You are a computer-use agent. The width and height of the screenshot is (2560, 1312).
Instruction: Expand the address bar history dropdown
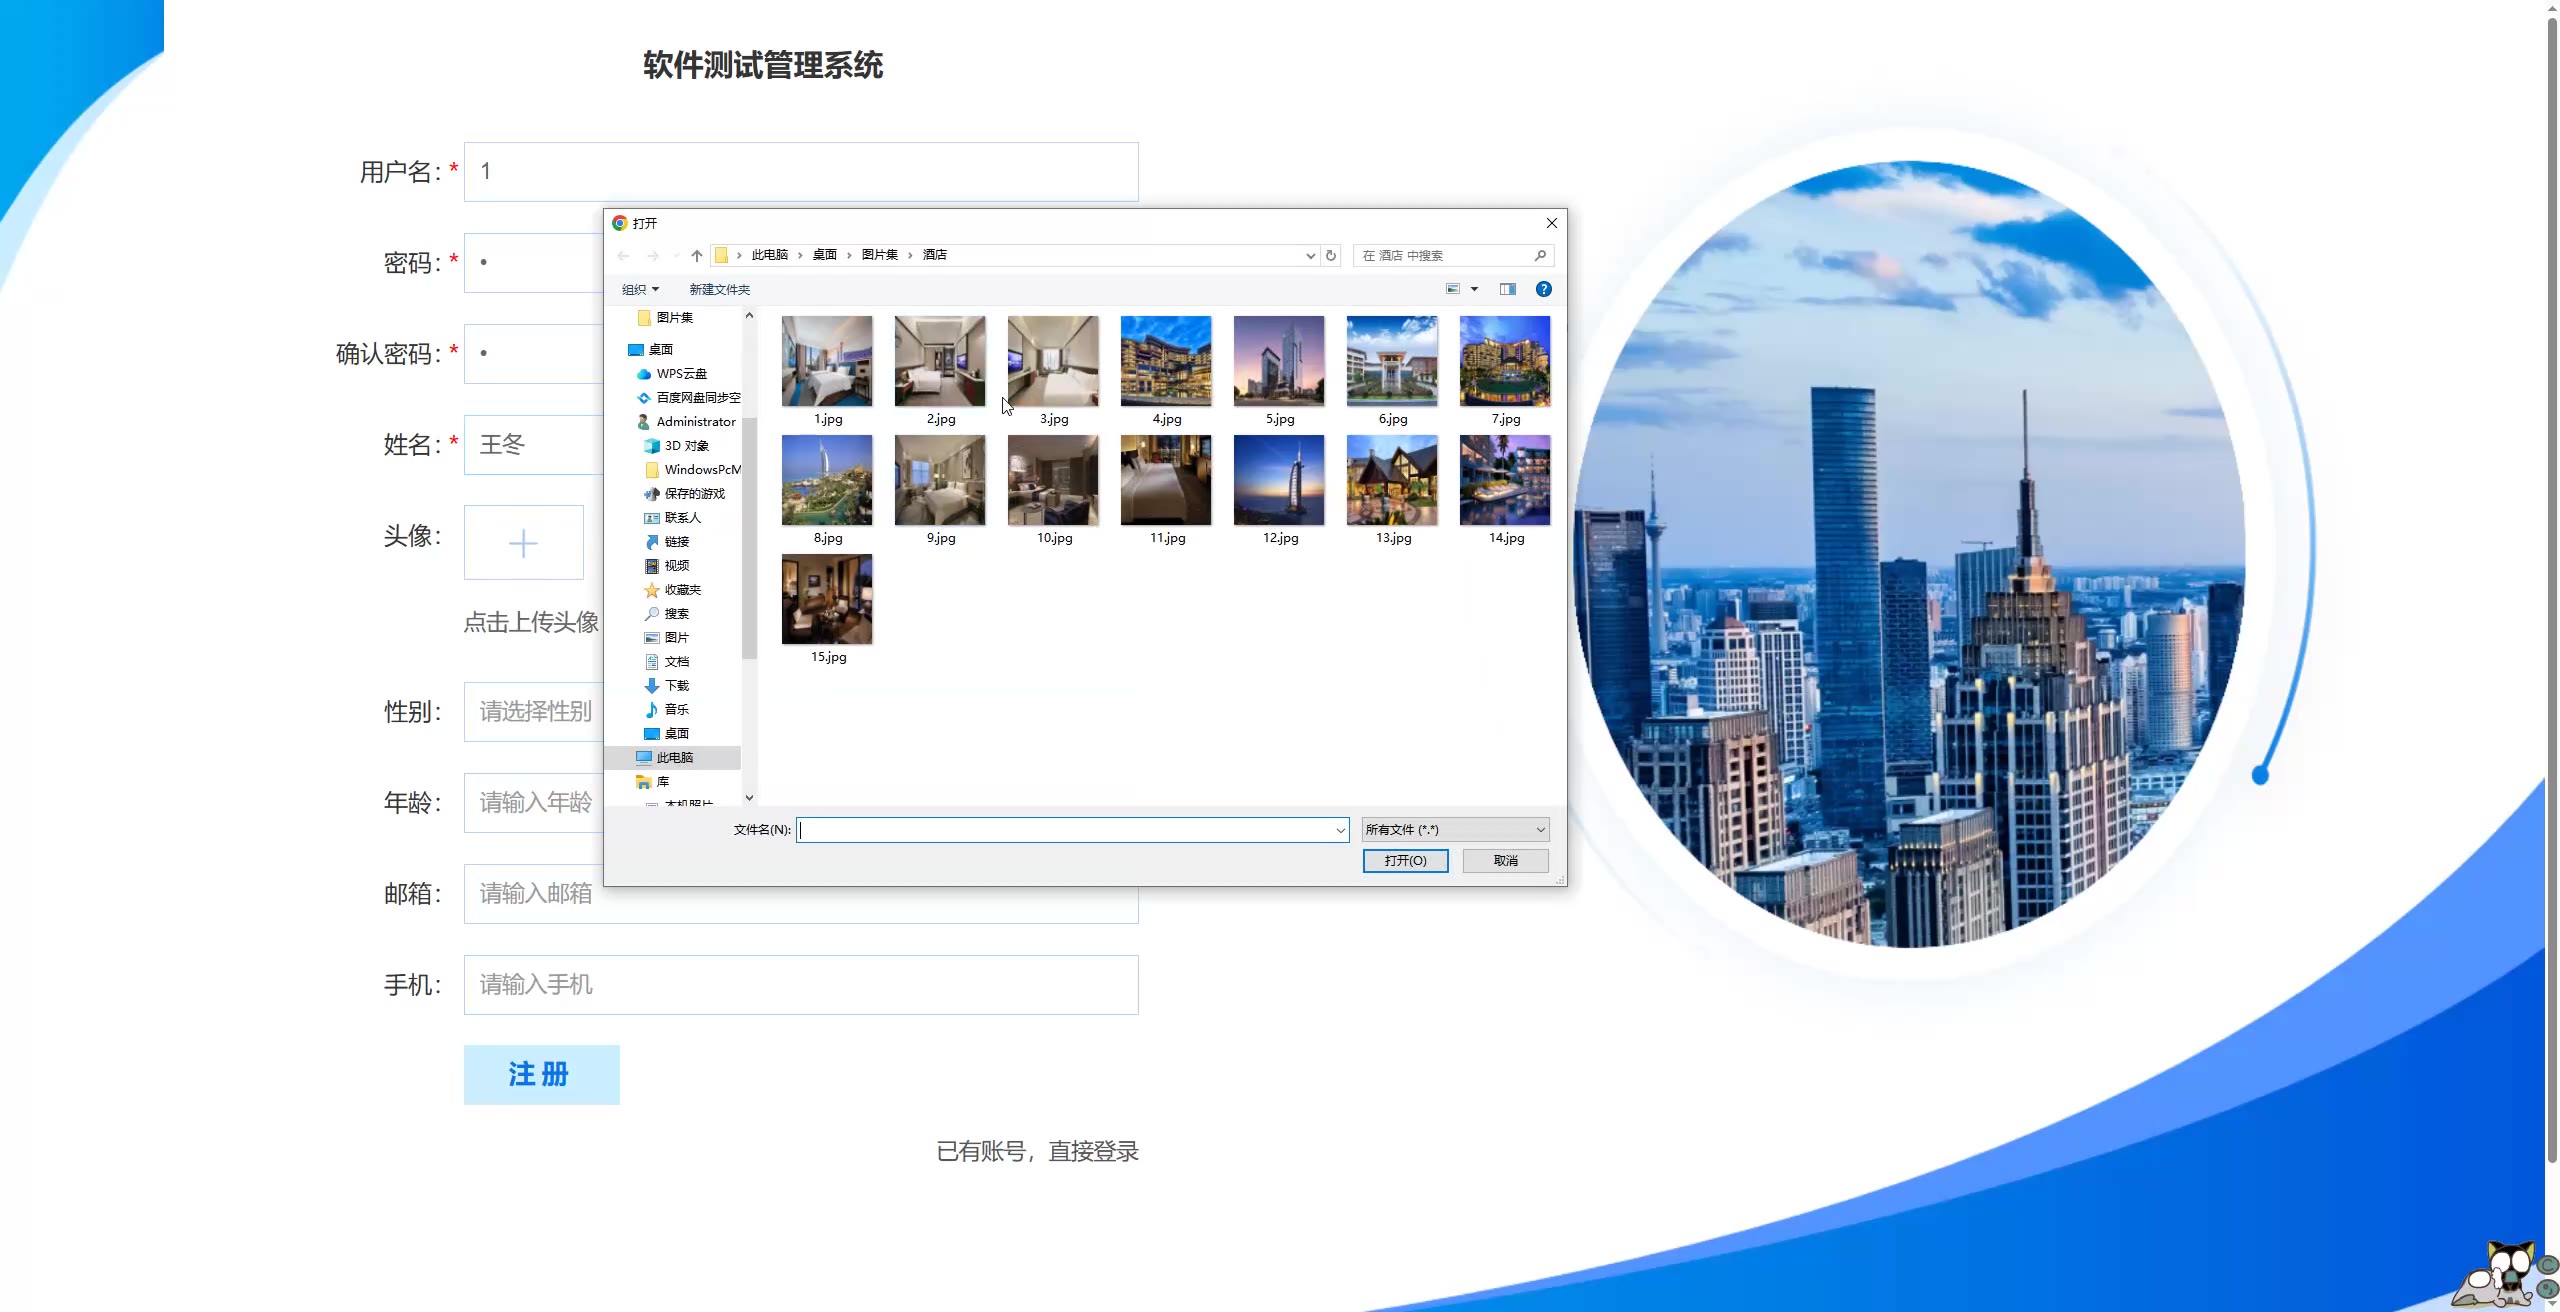1310,256
